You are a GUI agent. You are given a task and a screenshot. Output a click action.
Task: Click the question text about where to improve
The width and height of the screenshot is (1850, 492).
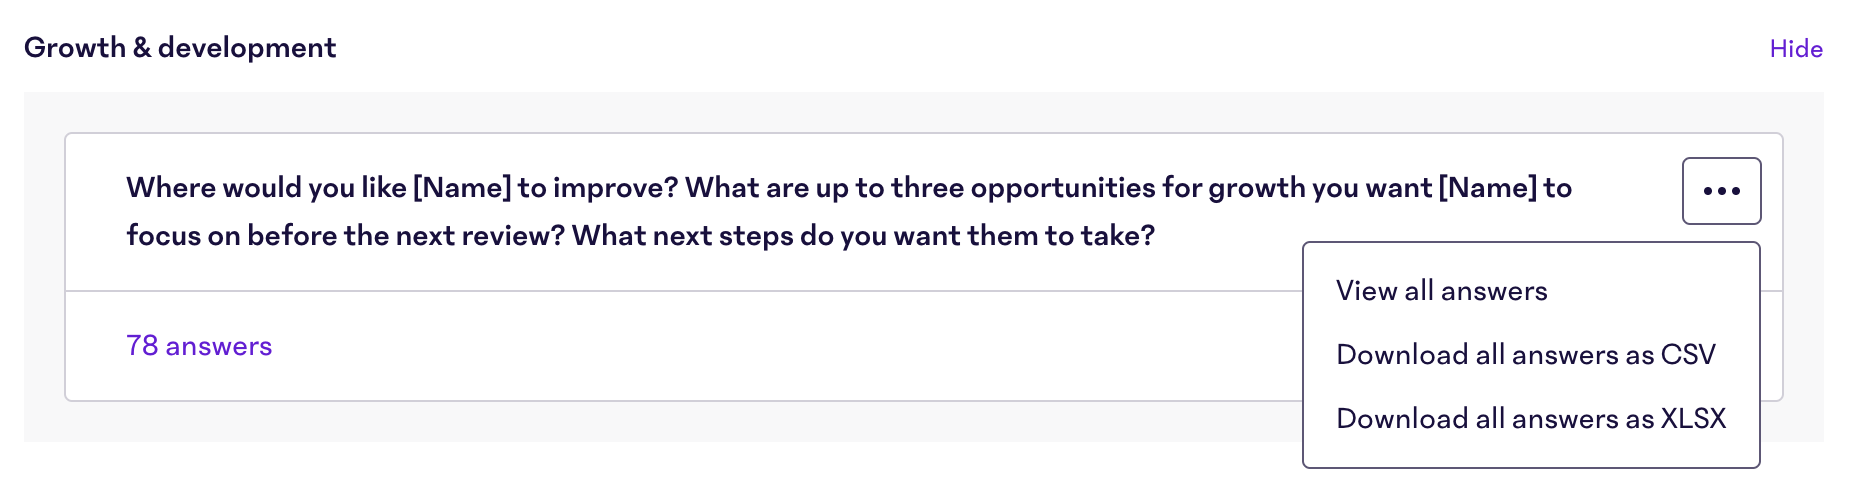tap(849, 212)
